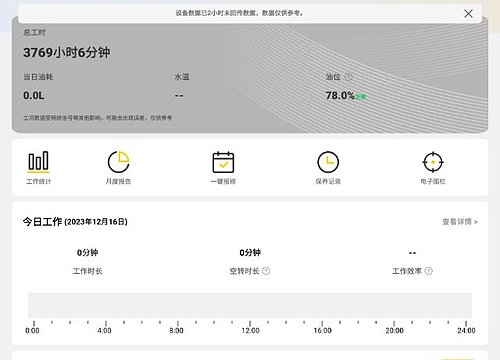
Task: Click the 0分钟 工作时长 value
Action: click(87, 253)
